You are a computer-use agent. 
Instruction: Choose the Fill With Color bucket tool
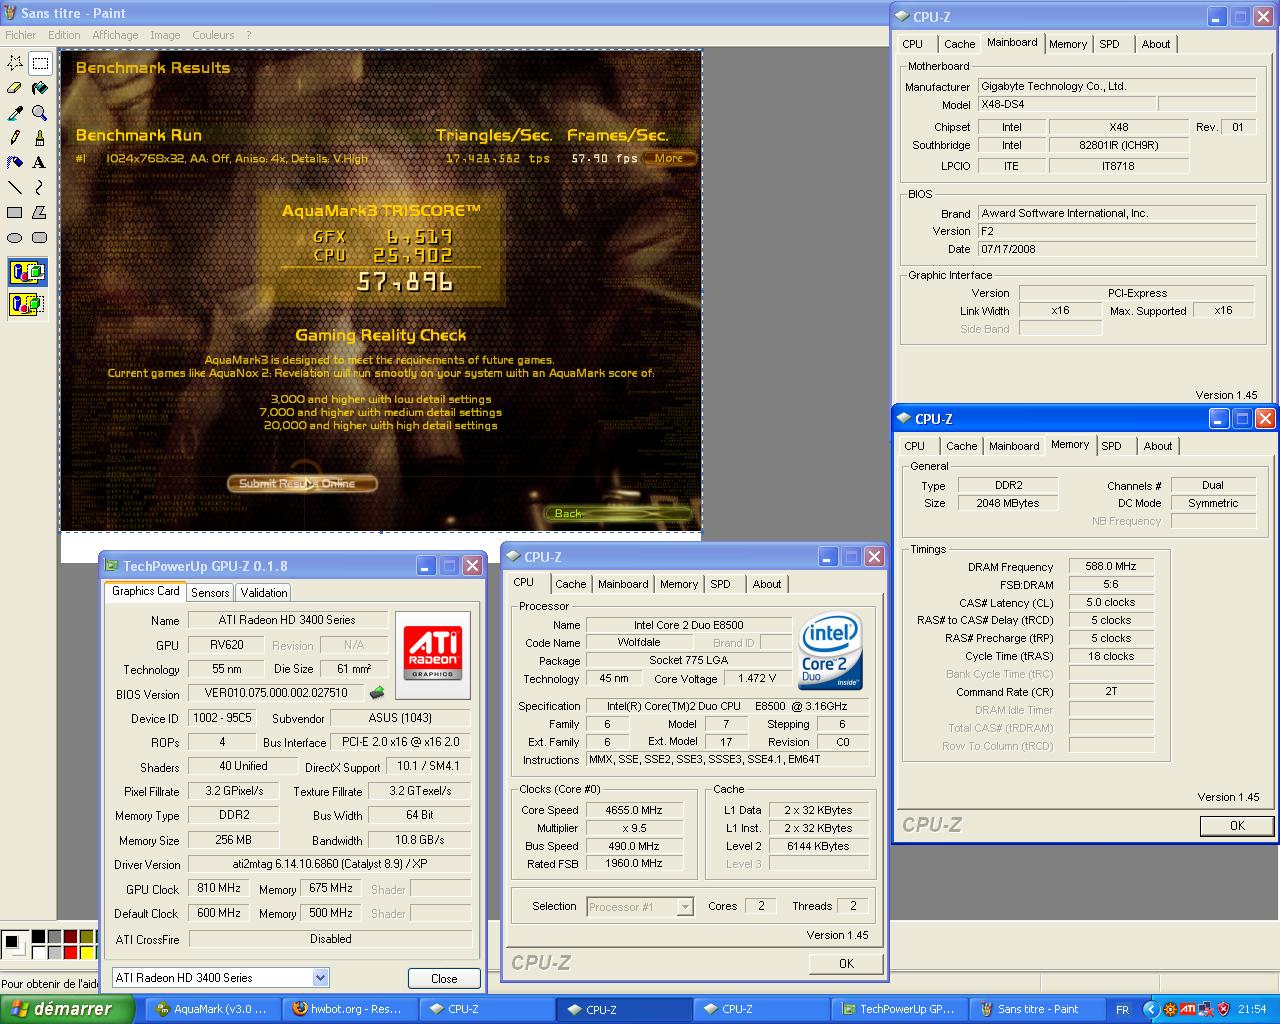(x=40, y=87)
